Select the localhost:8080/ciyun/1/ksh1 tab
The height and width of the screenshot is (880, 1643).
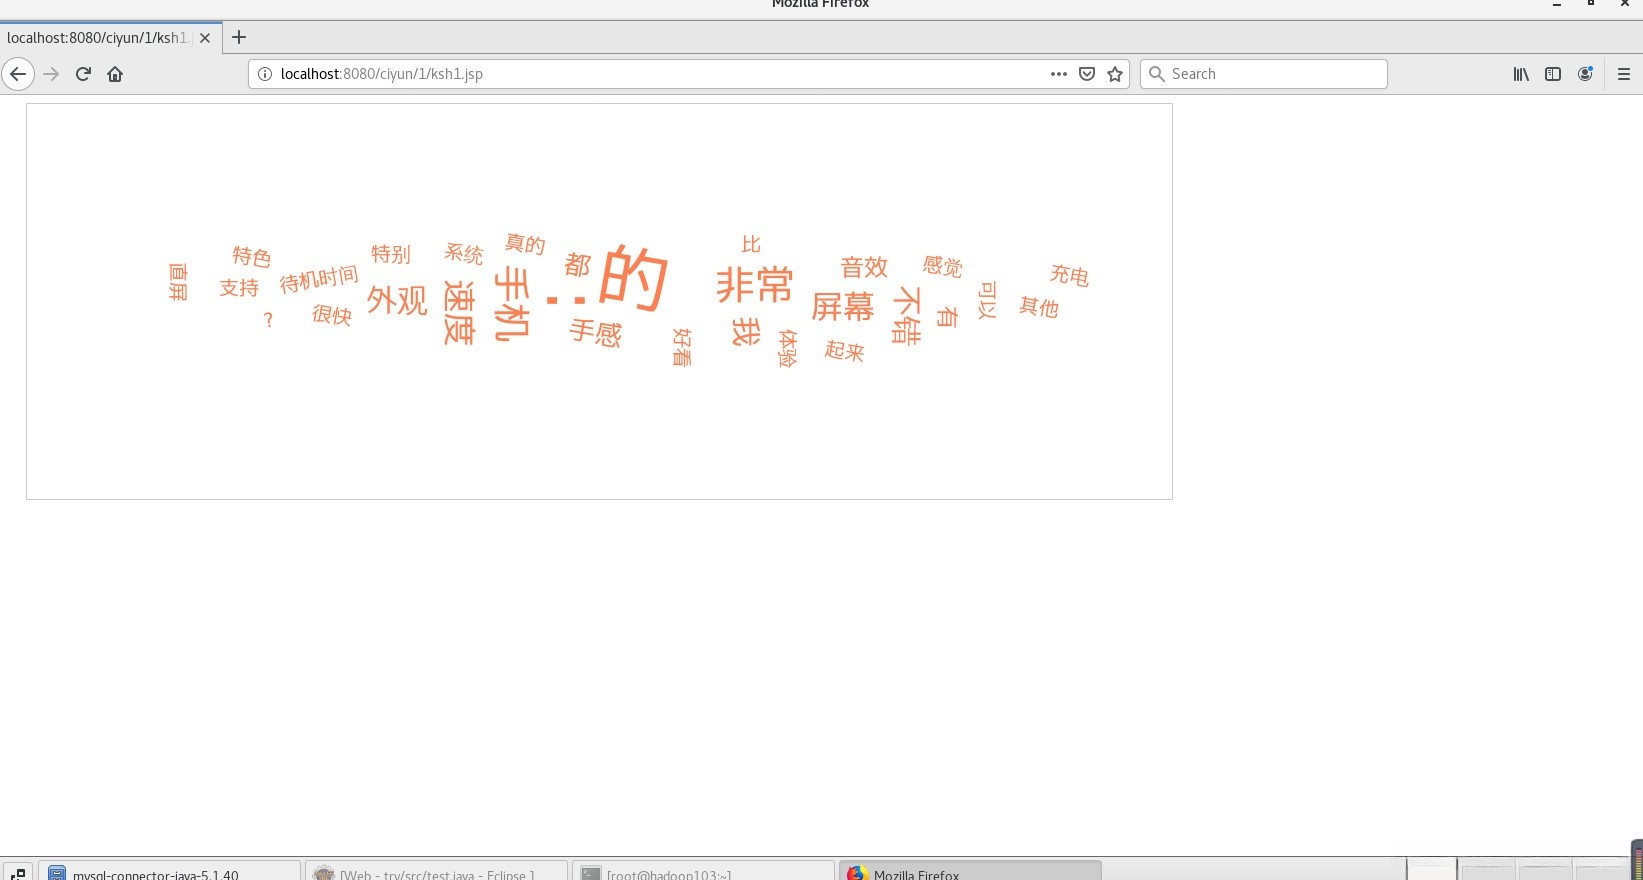[x=111, y=37]
